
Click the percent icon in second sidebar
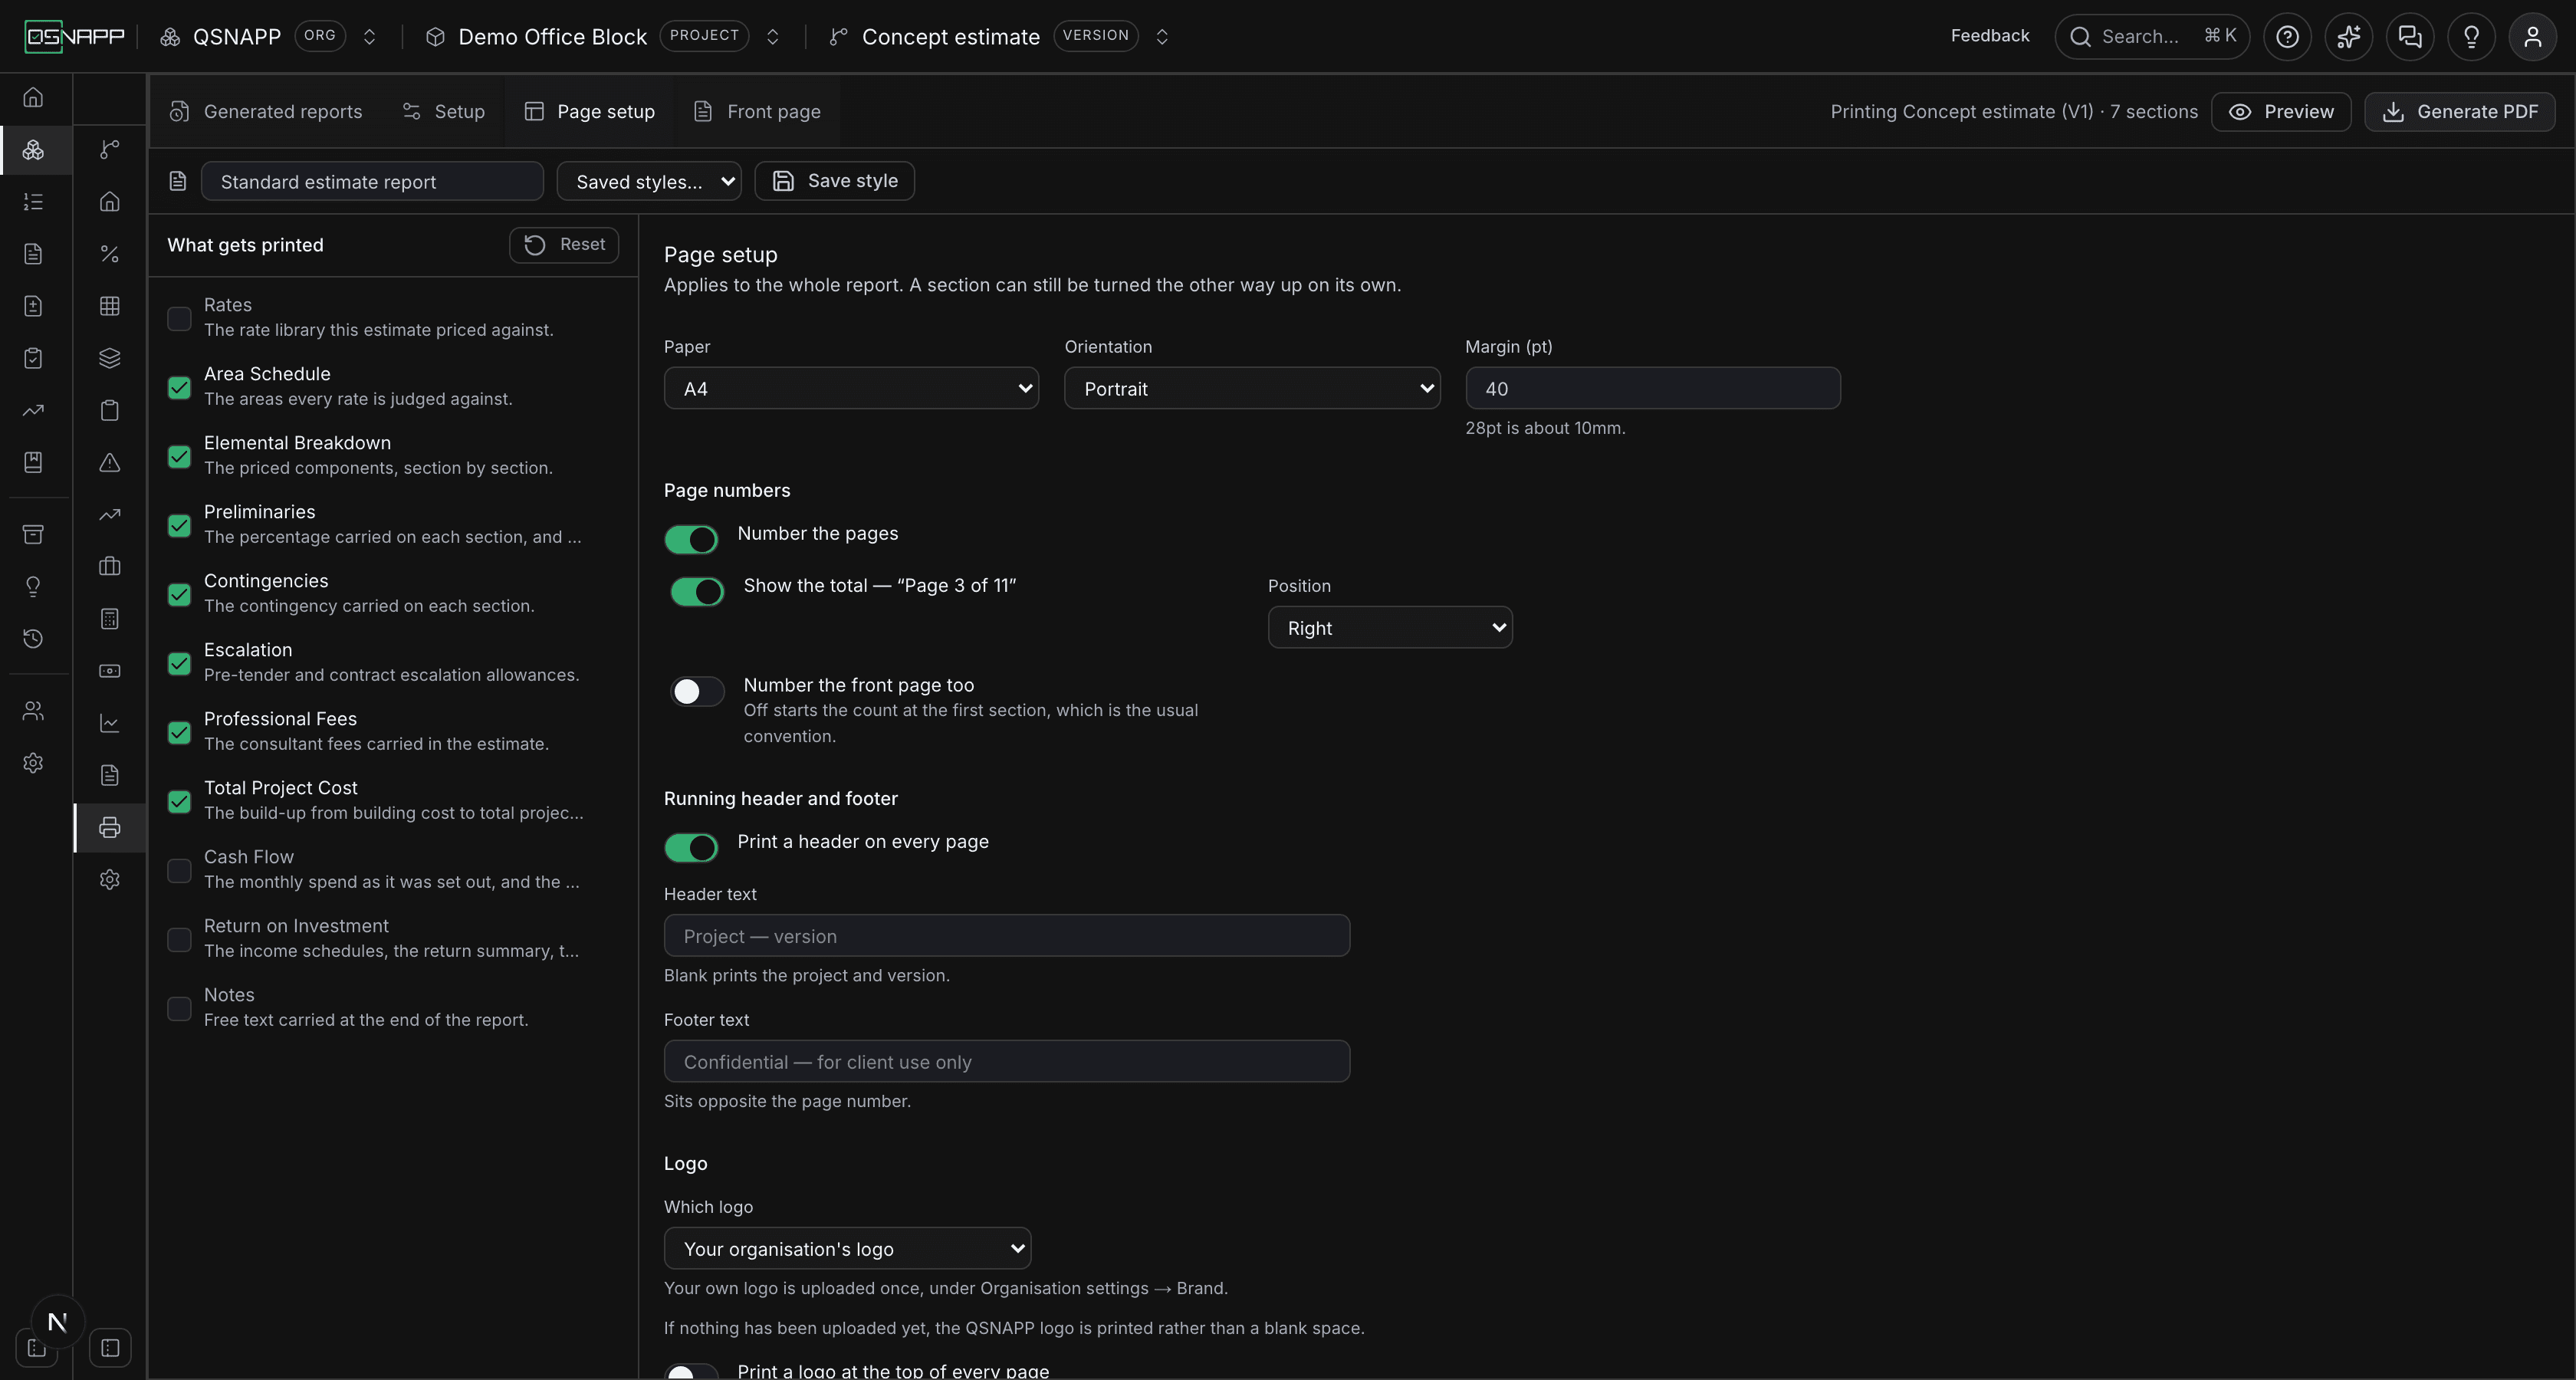[x=110, y=254]
